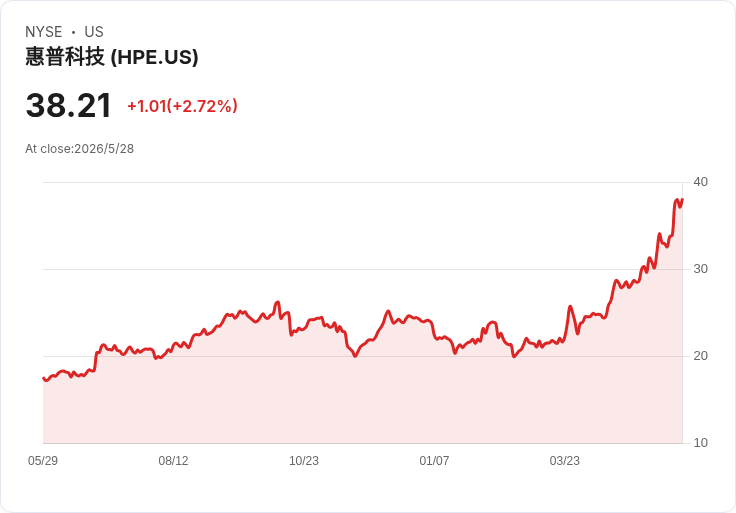The height and width of the screenshot is (513, 736).
Task: Click the 01/07 date axis label
Action: pos(434,460)
